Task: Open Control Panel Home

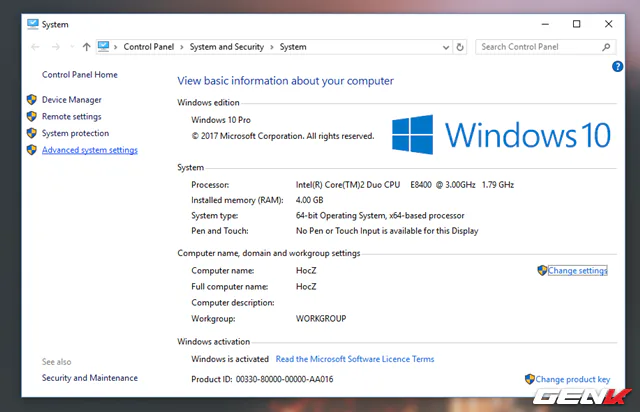Action: coord(80,75)
